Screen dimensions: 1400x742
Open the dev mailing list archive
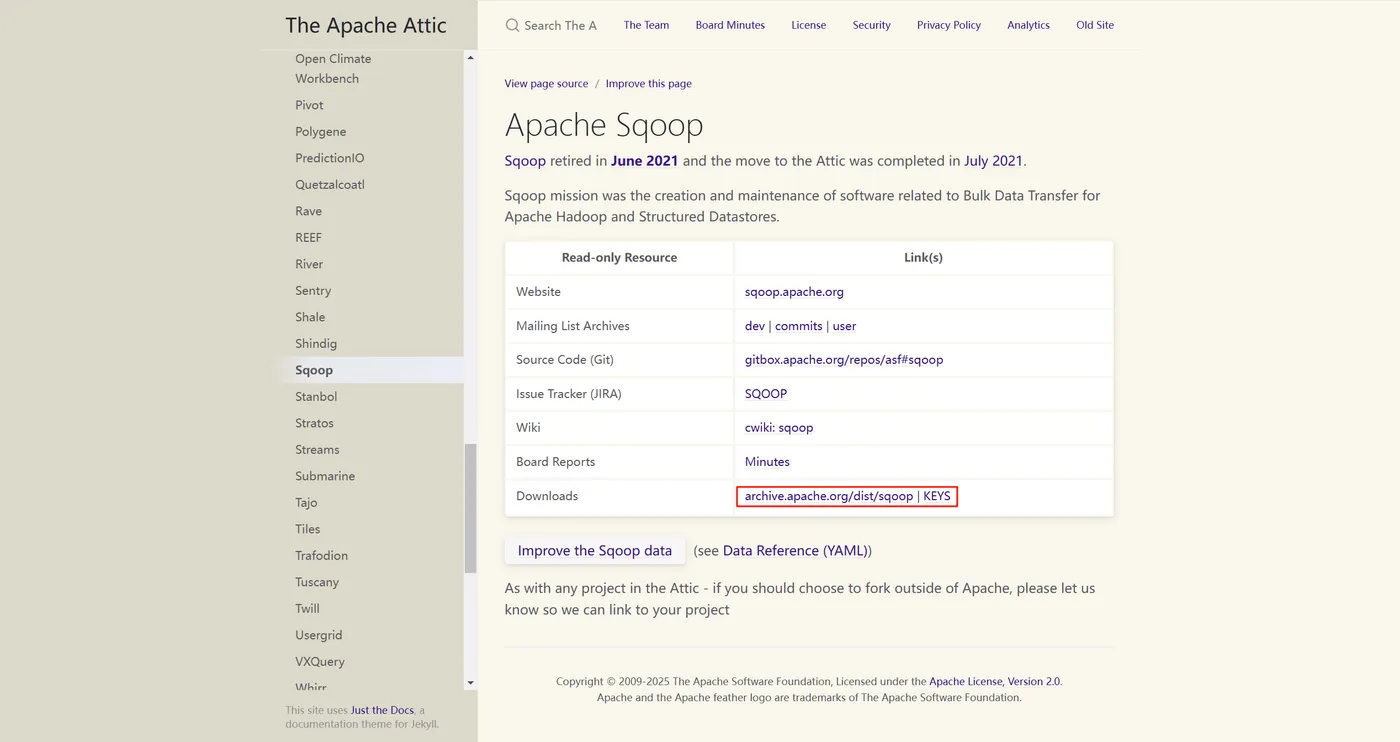click(755, 326)
